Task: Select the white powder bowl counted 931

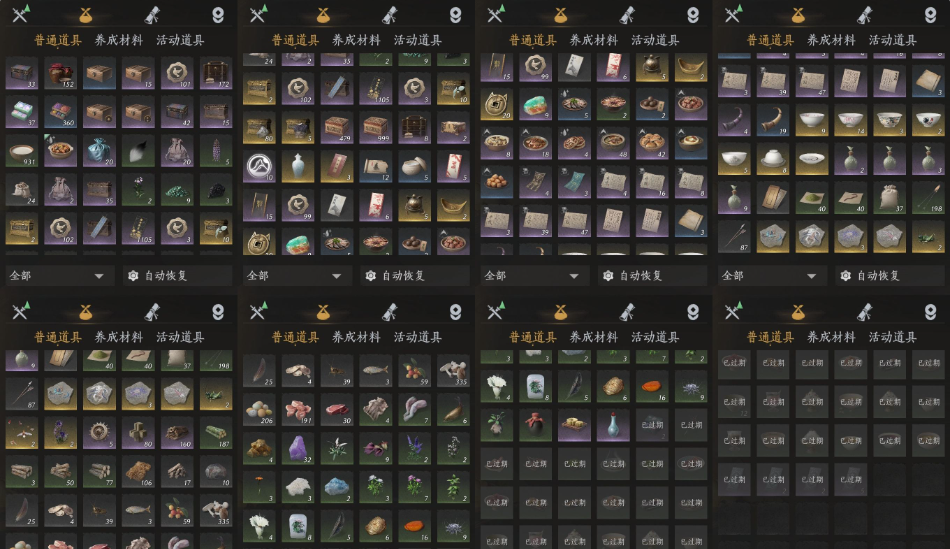Action: tap(22, 151)
